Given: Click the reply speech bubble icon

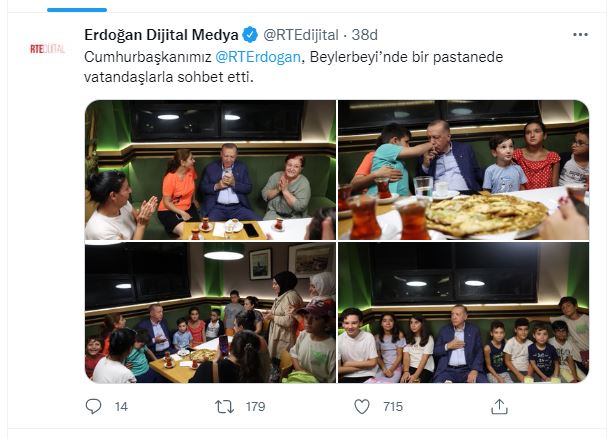Looking at the screenshot, I should [93, 406].
